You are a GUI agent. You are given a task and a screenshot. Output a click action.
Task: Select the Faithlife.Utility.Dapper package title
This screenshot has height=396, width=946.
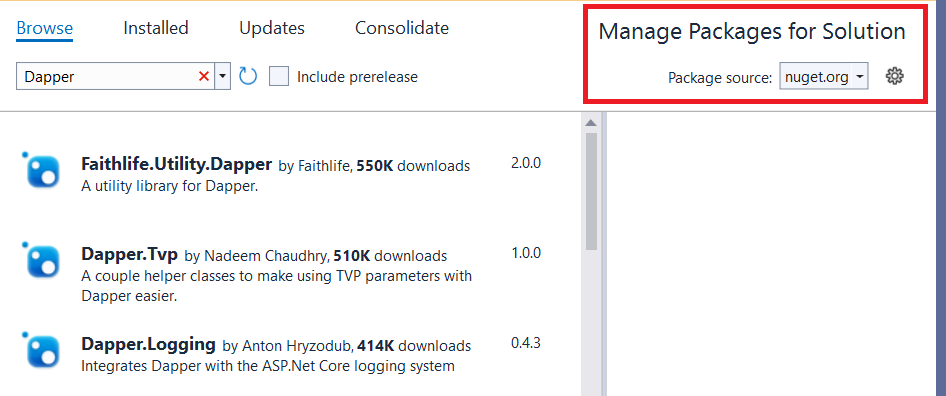(176, 164)
